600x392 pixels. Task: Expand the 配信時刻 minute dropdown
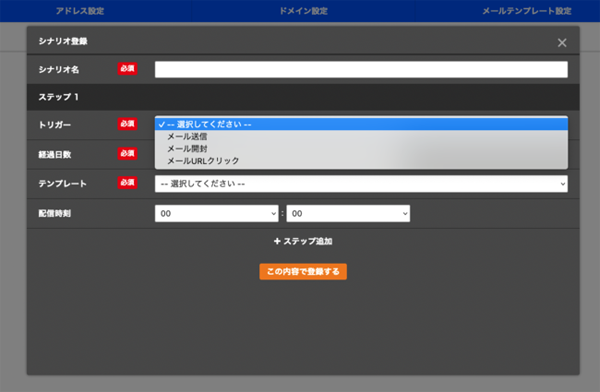[348, 214]
